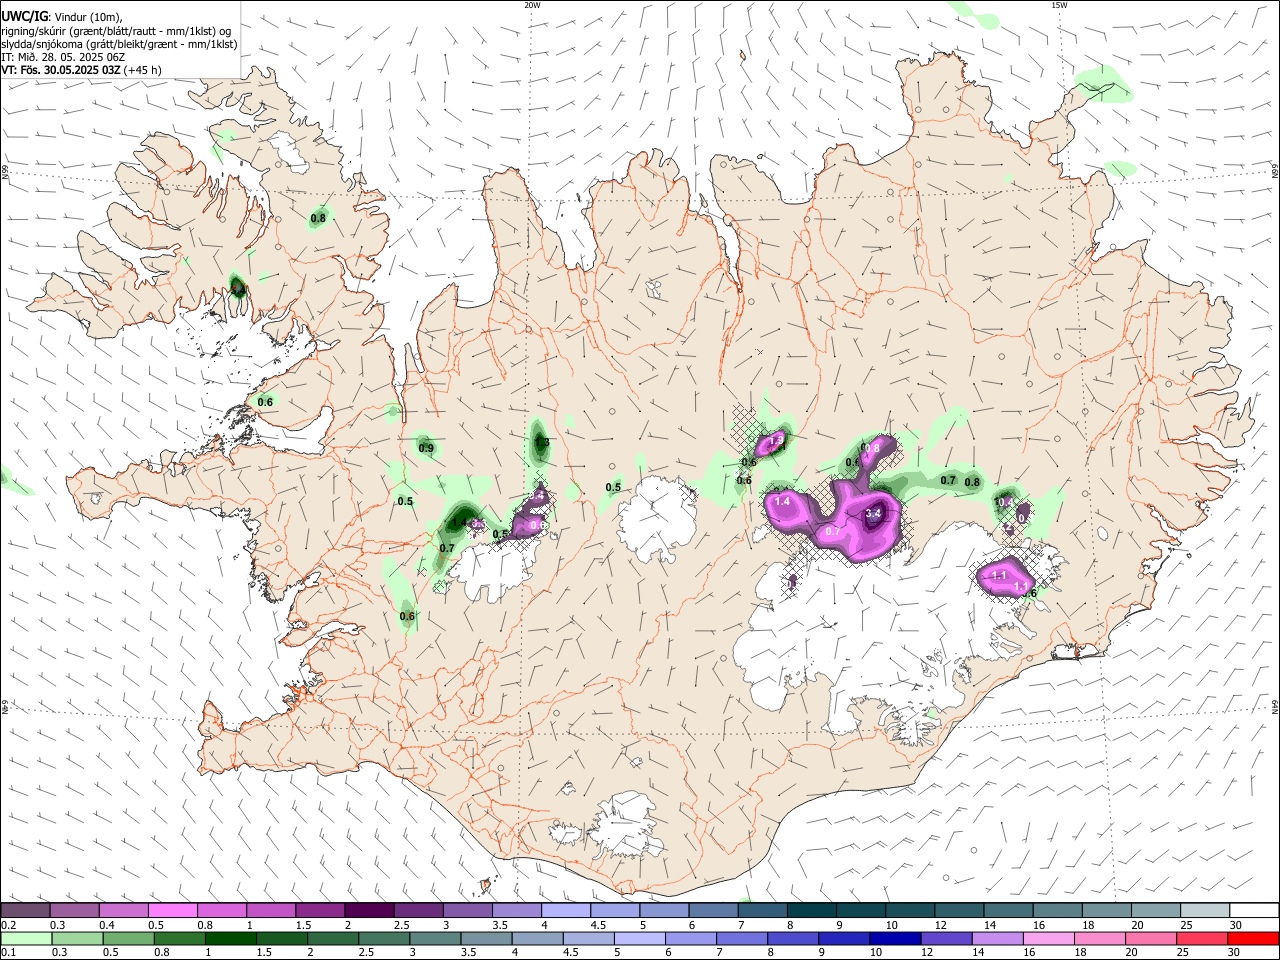This screenshot has height=960, width=1280.
Task: Click the bottom legend row's 0.1 label
Action: pos(9,953)
